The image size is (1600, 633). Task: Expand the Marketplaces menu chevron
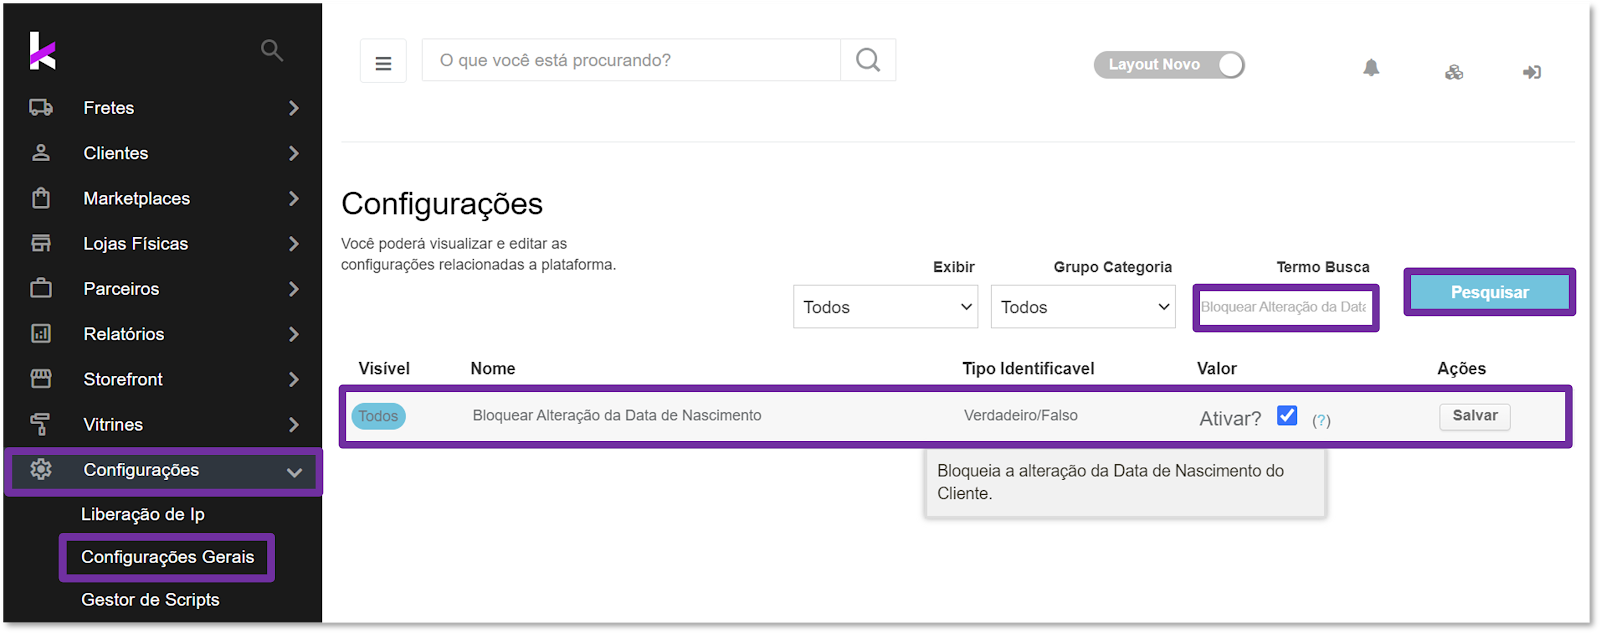[x=294, y=198]
